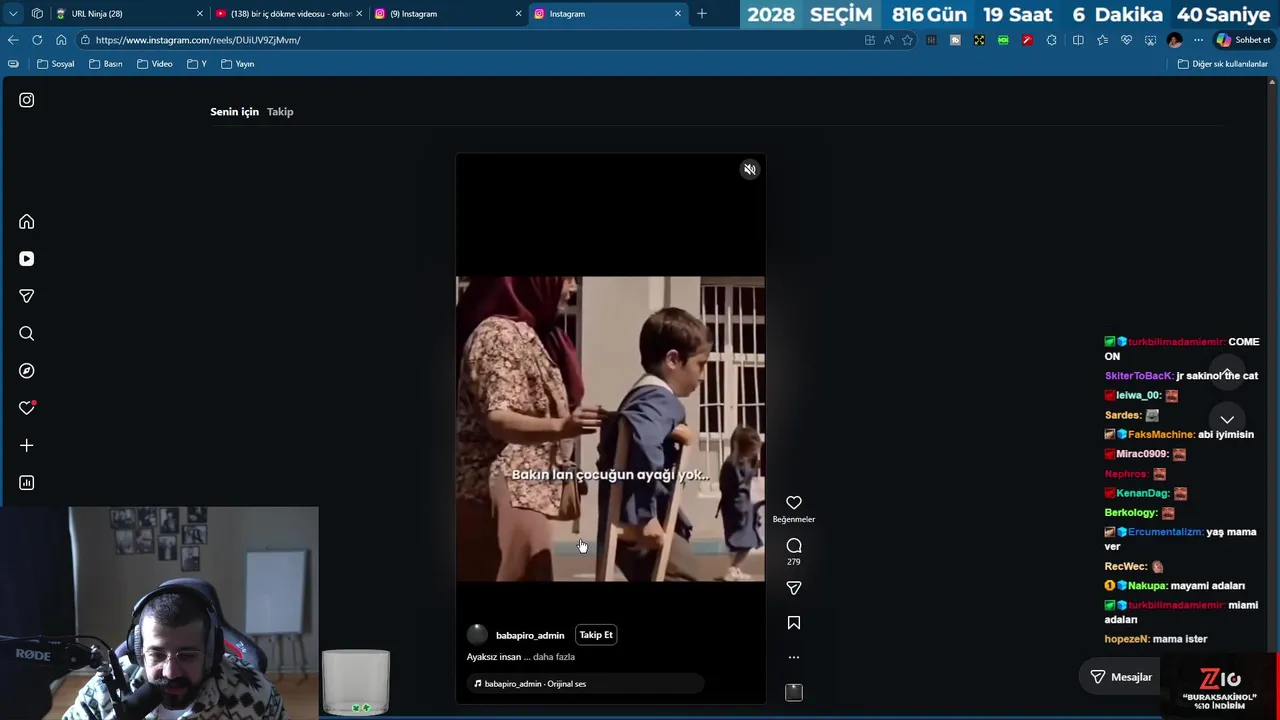Open the Mesajlar floating button

pyautogui.click(x=1121, y=677)
